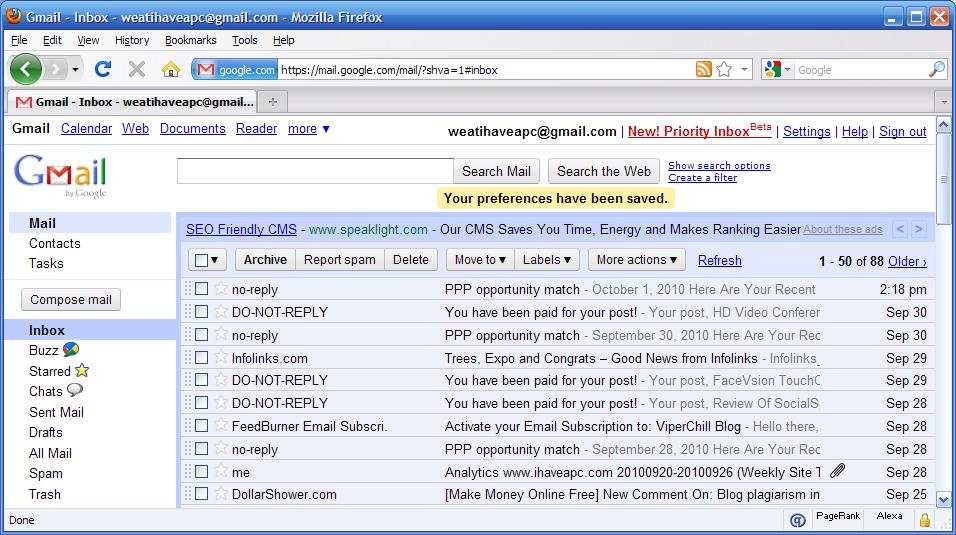
Task: Click the Report spam button
Action: pyautogui.click(x=340, y=260)
